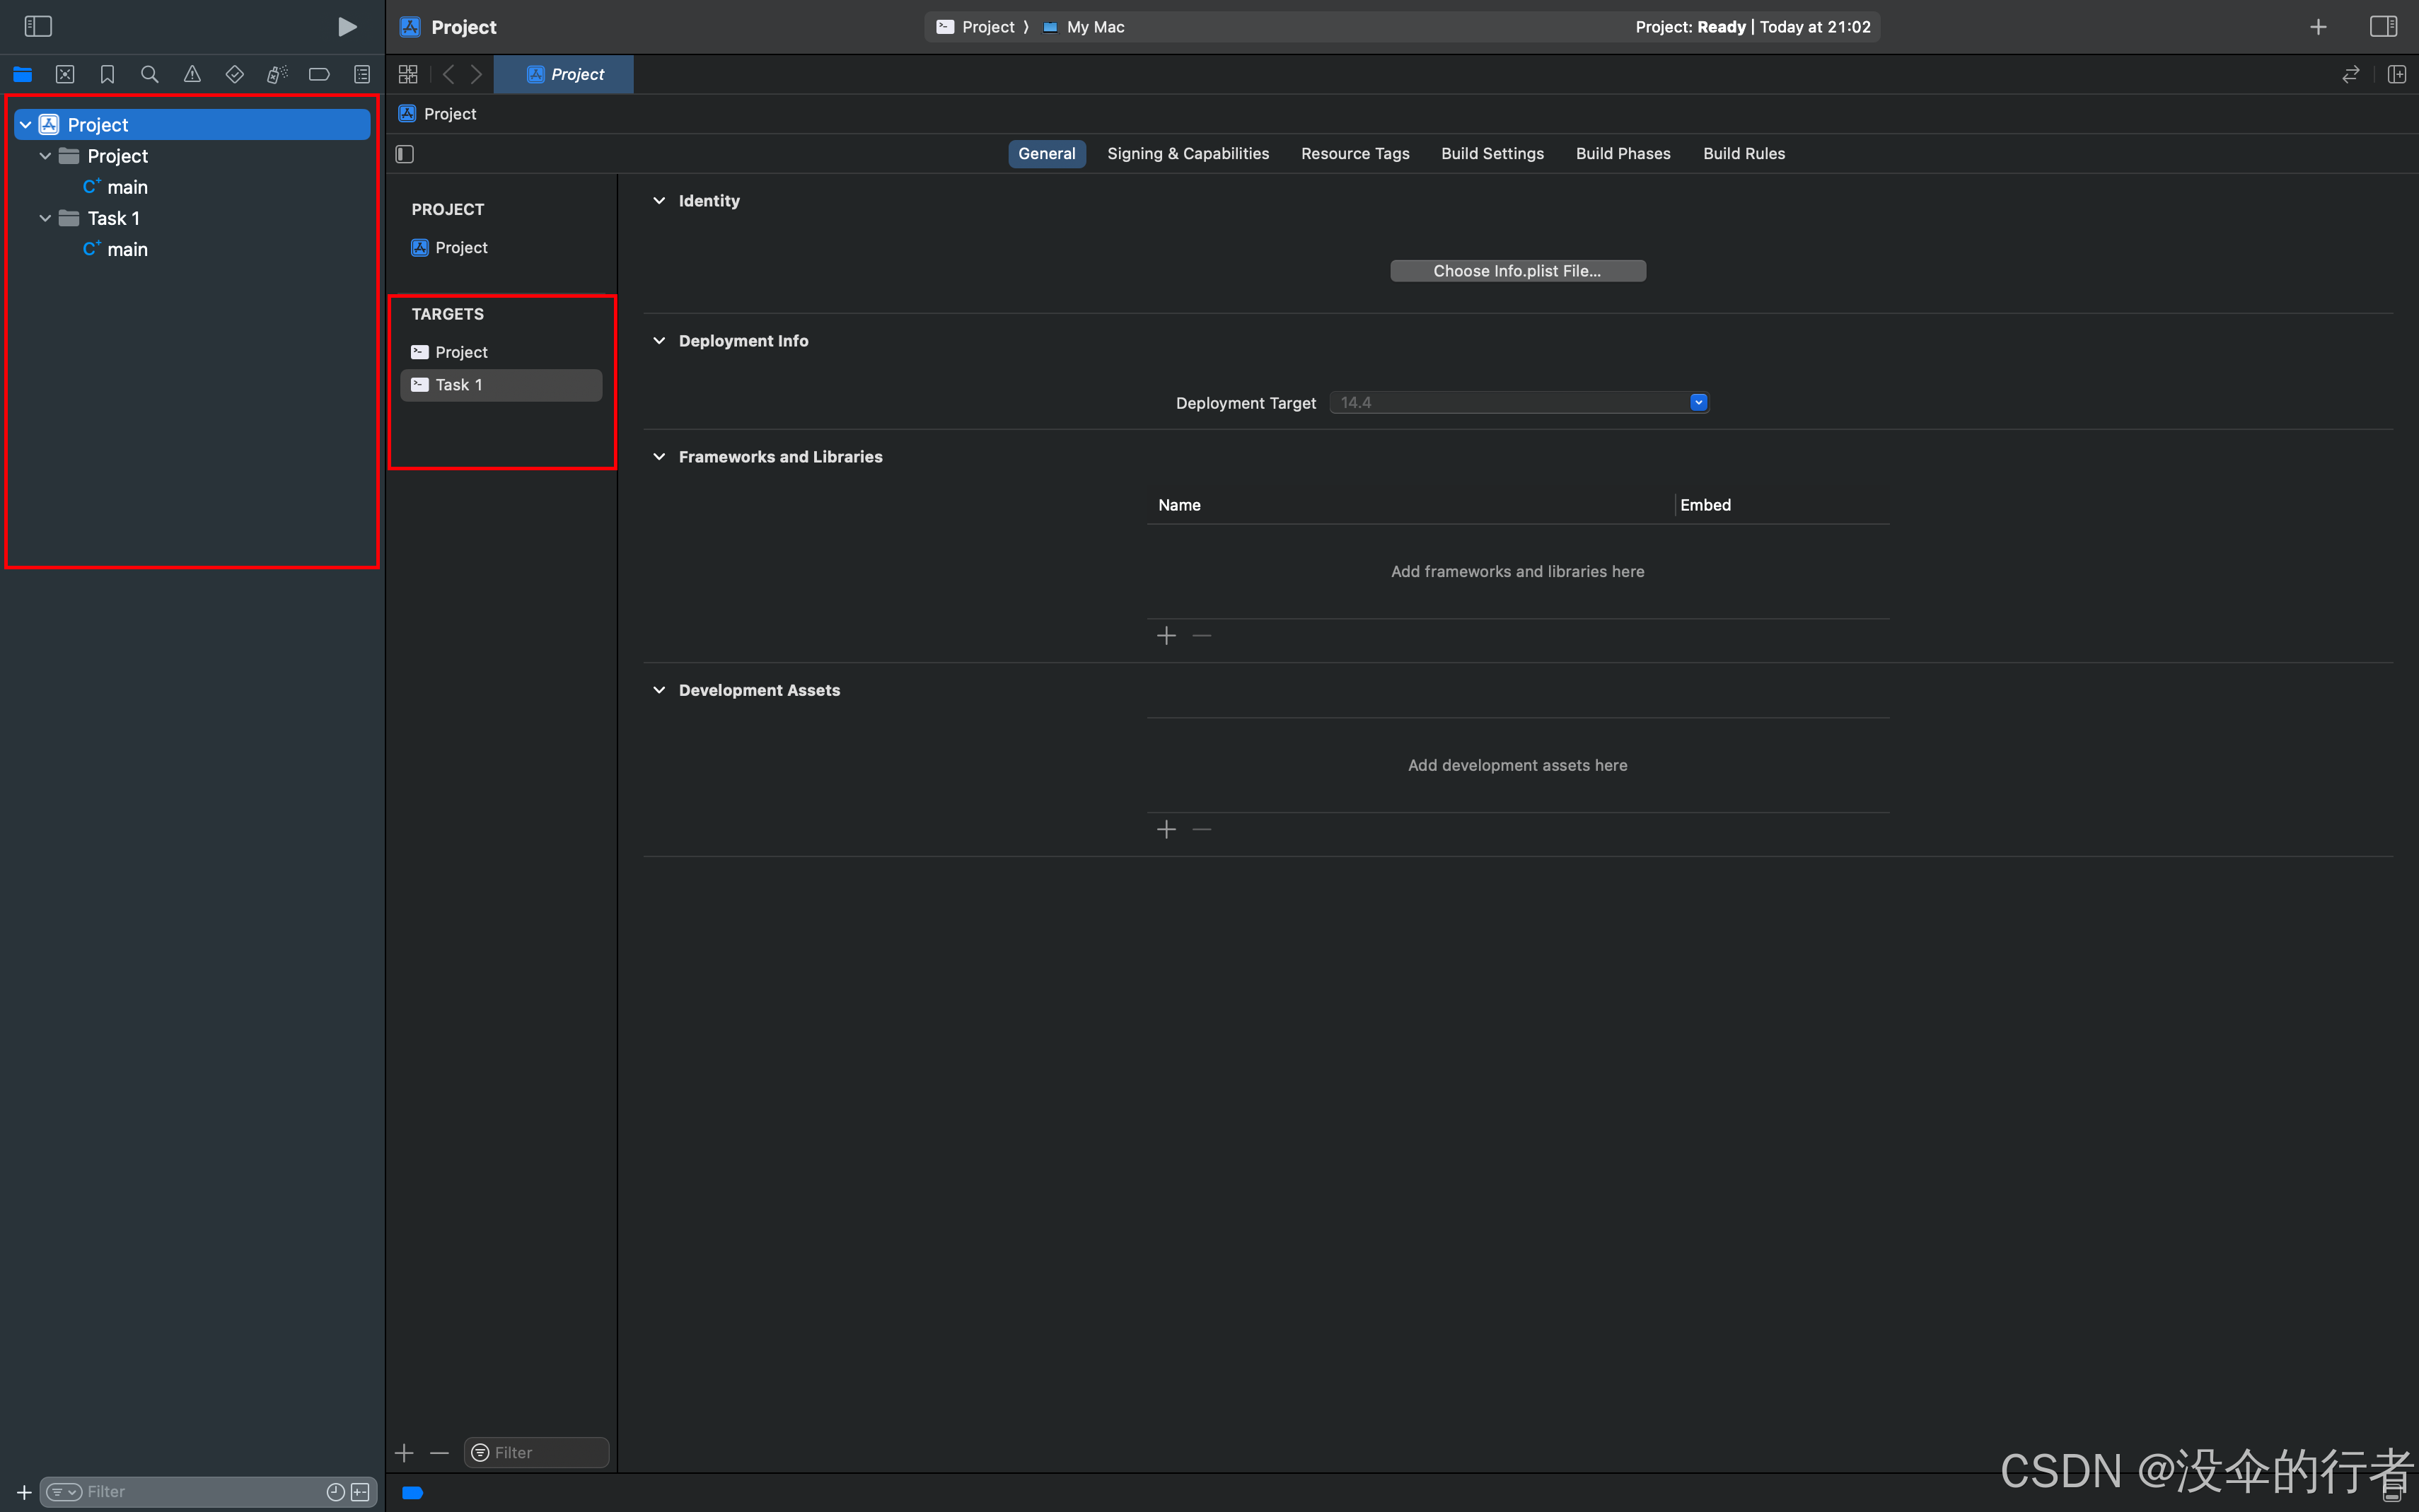Go back in editor history

pyautogui.click(x=449, y=74)
